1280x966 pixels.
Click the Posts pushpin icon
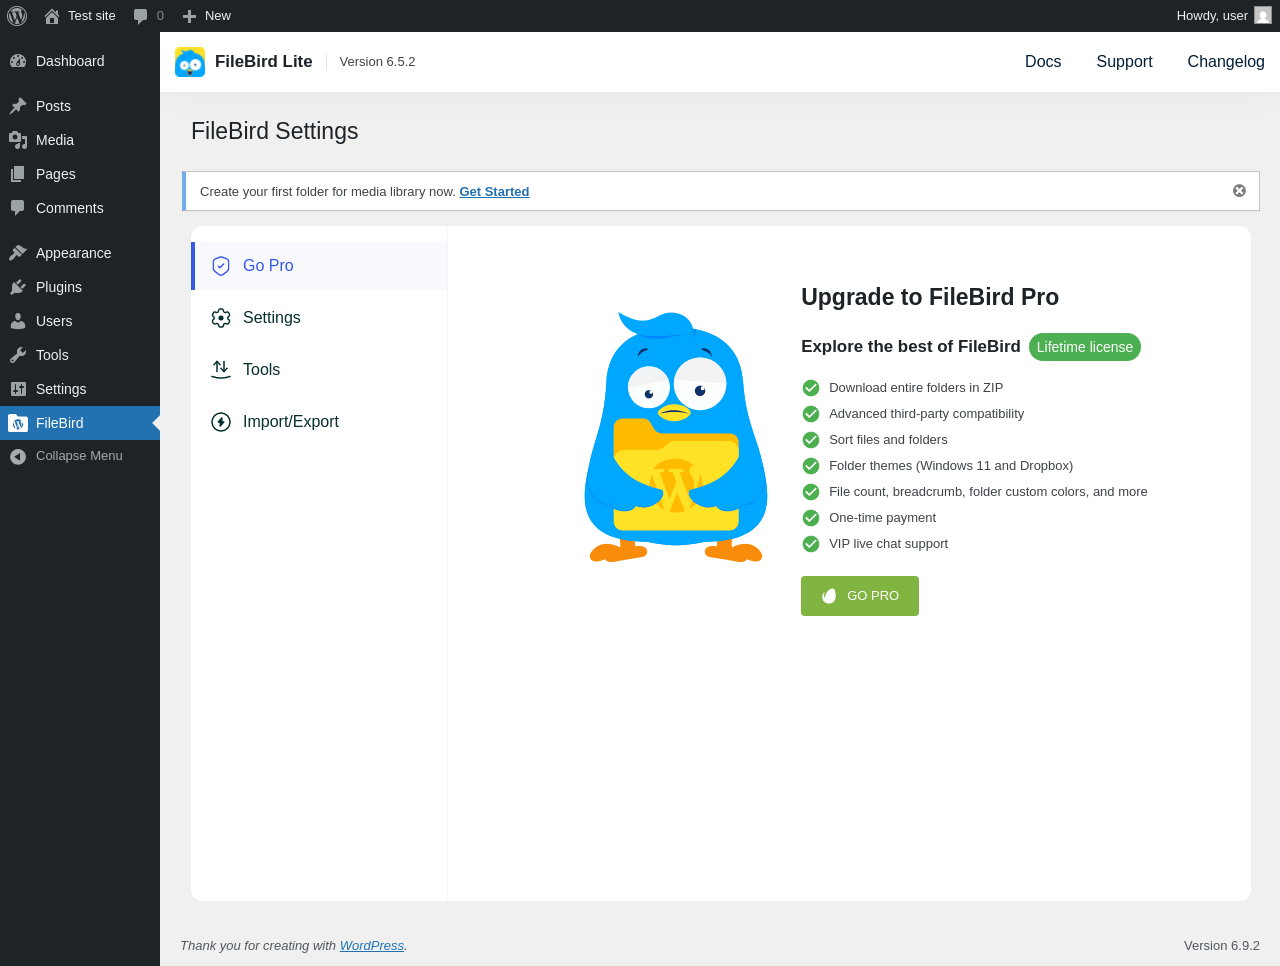(18, 106)
